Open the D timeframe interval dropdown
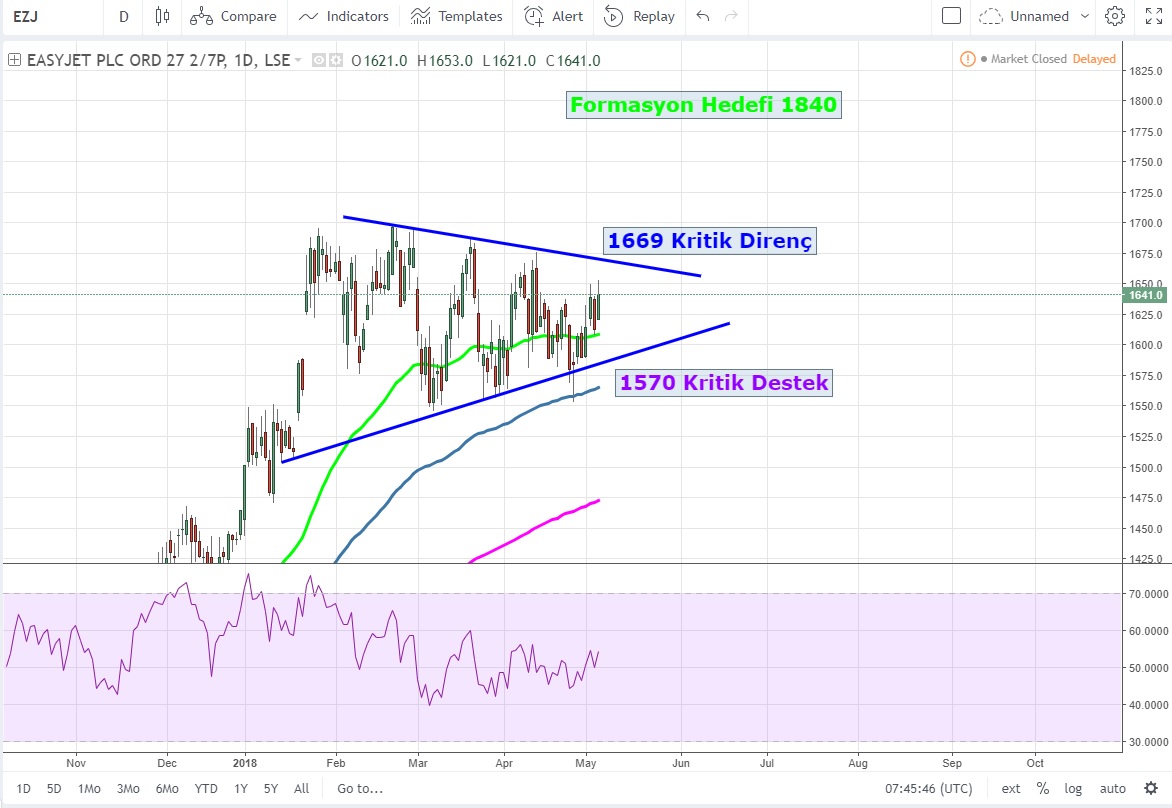Viewport: 1172px width, 808px height. (123, 16)
